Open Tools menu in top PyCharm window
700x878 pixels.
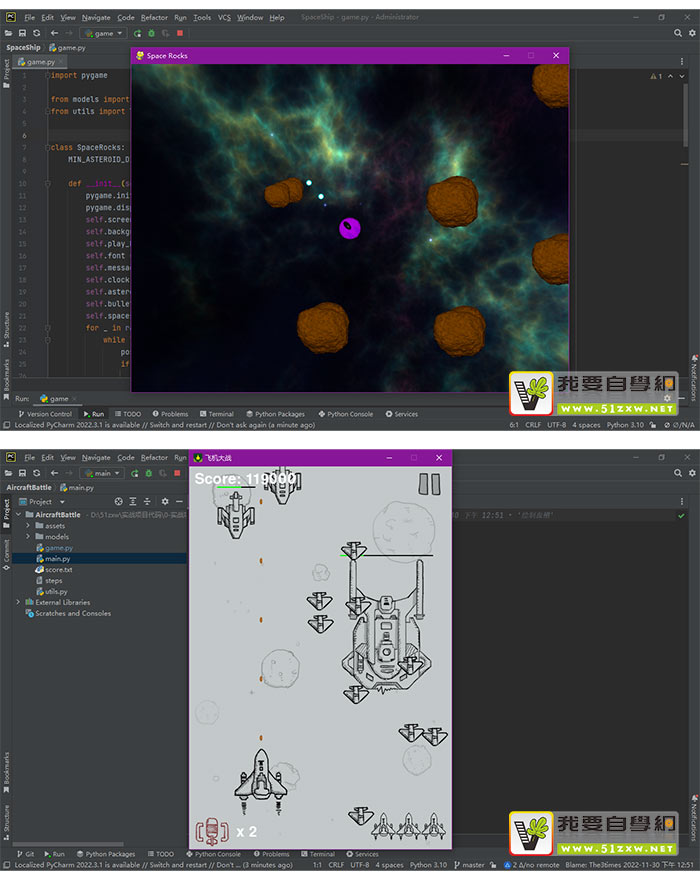tap(202, 17)
